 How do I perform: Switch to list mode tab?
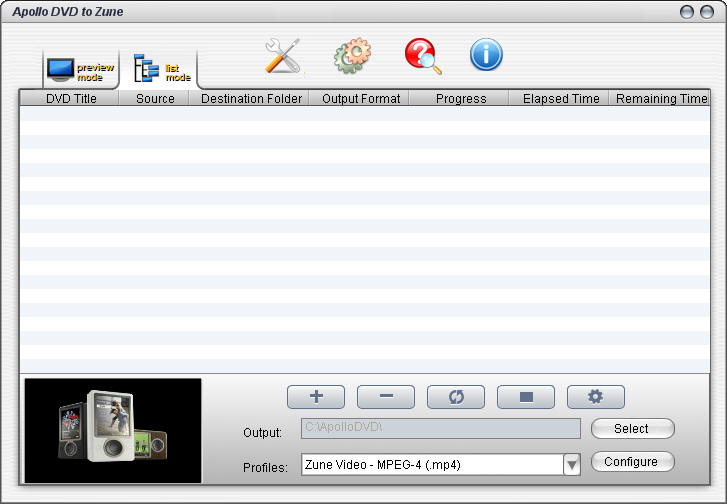159,69
